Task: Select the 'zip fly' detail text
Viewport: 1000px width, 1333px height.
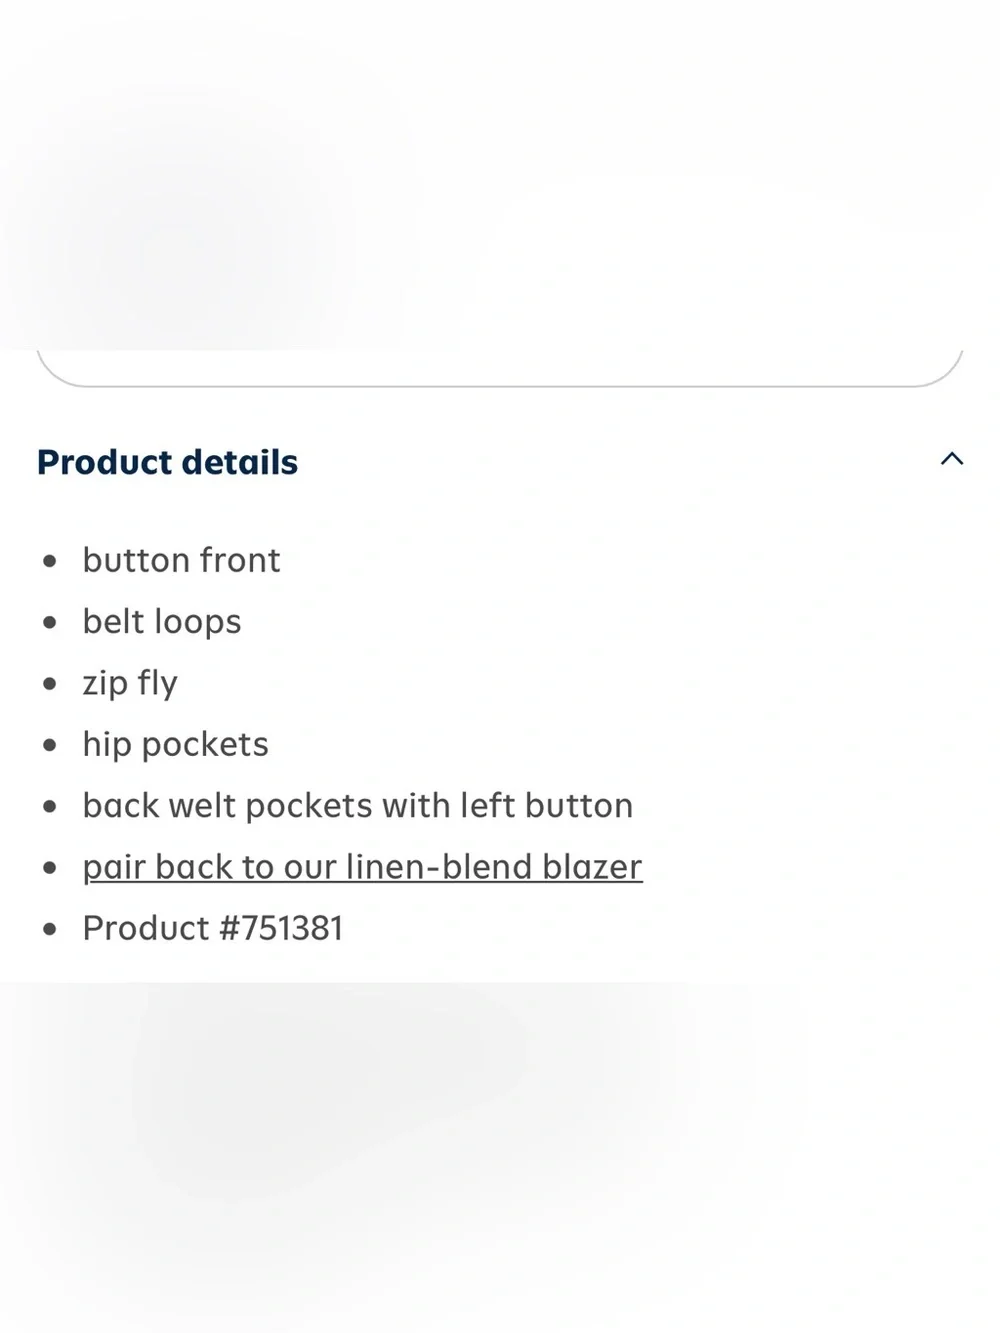Action: (x=130, y=683)
